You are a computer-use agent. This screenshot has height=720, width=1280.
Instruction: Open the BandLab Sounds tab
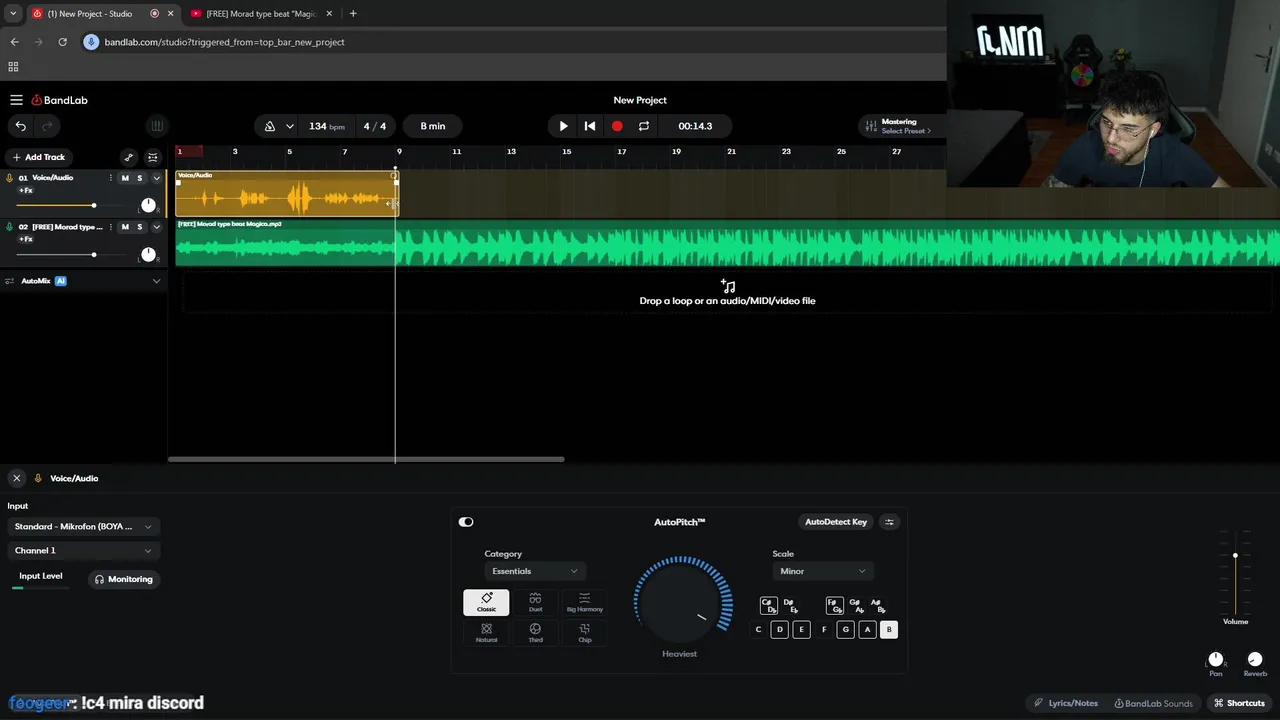coord(1153,703)
